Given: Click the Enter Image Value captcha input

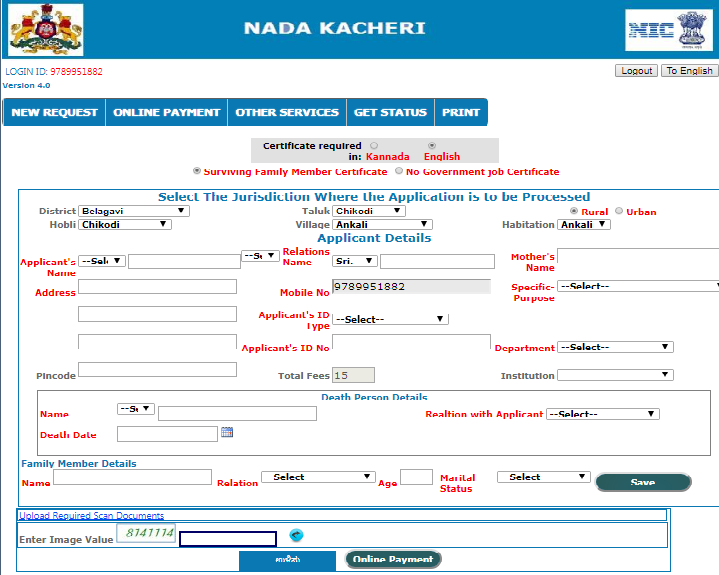Looking at the screenshot, I should (x=228, y=539).
